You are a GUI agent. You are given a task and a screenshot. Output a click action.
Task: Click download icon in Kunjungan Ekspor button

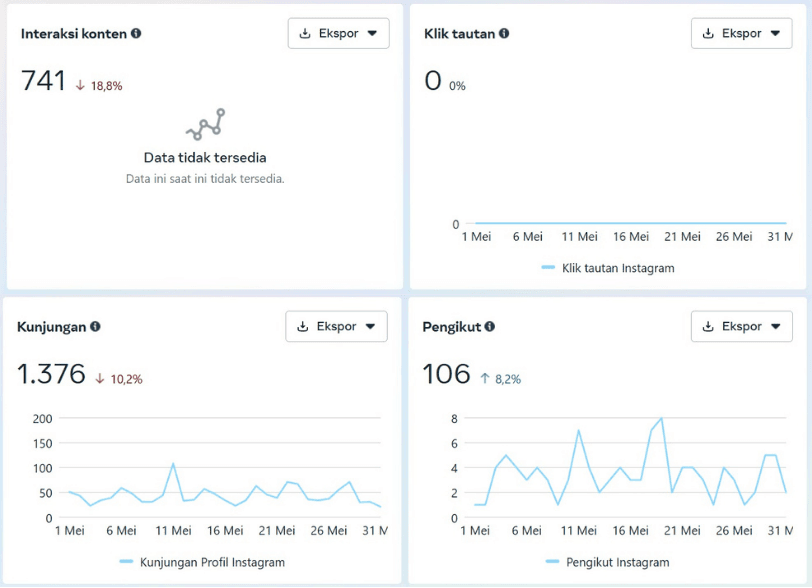pos(303,326)
